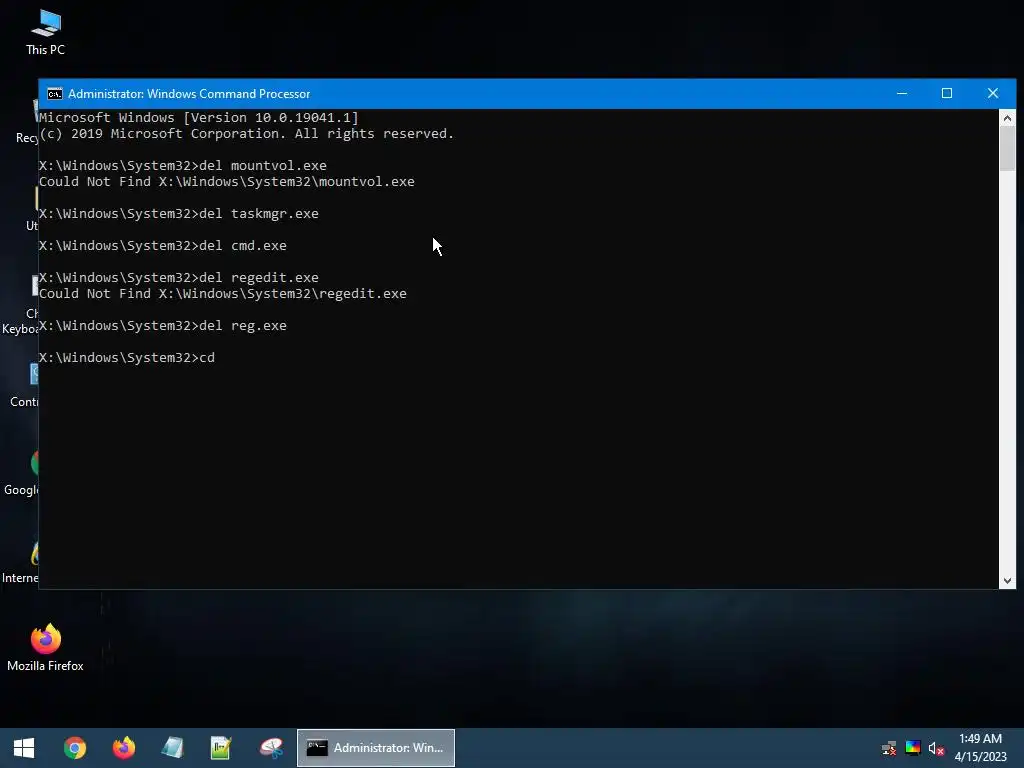Launch Google Chrome from the taskbar
Viewport: 1024px width, 768px height.
click(74, 748)
